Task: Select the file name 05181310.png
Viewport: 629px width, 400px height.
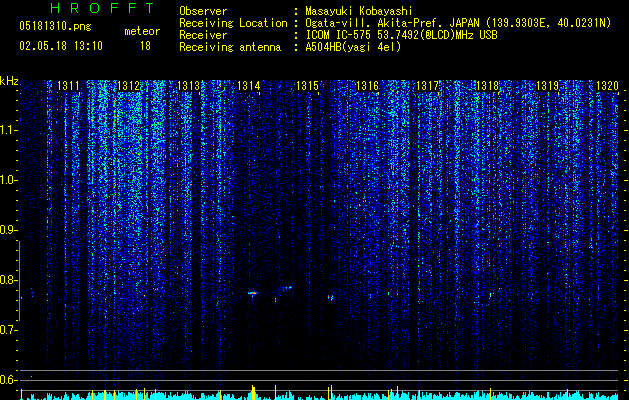Action: point(55,26)
